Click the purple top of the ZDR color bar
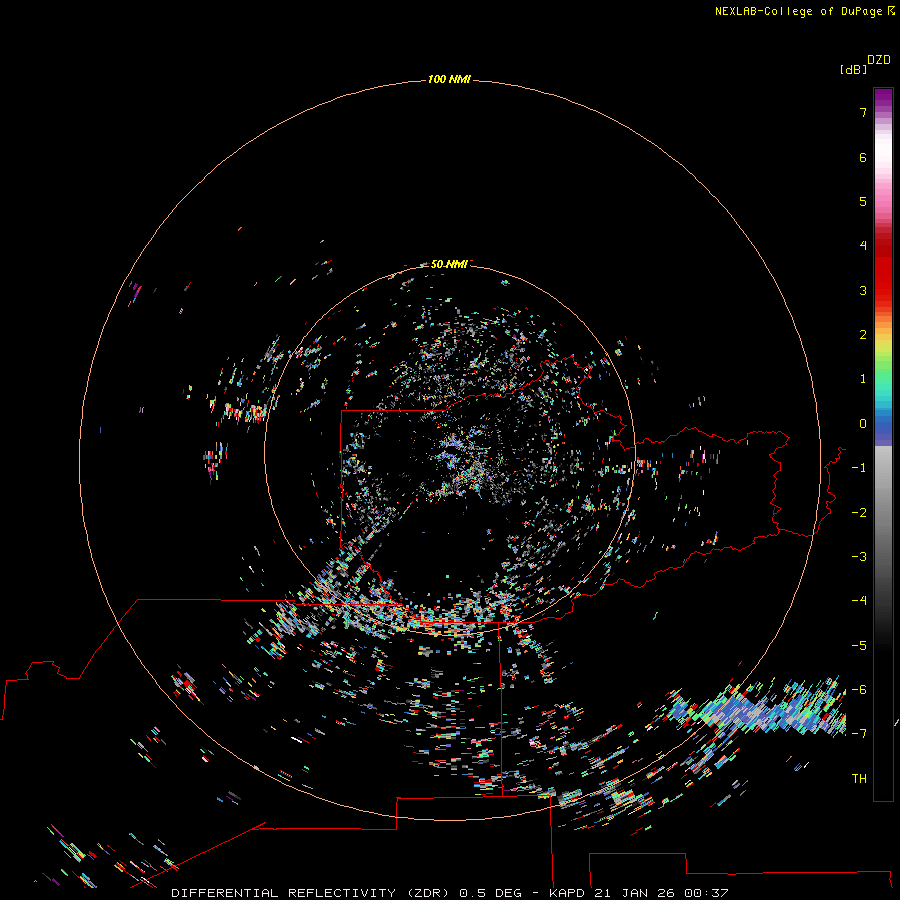 tap(883, 98)
